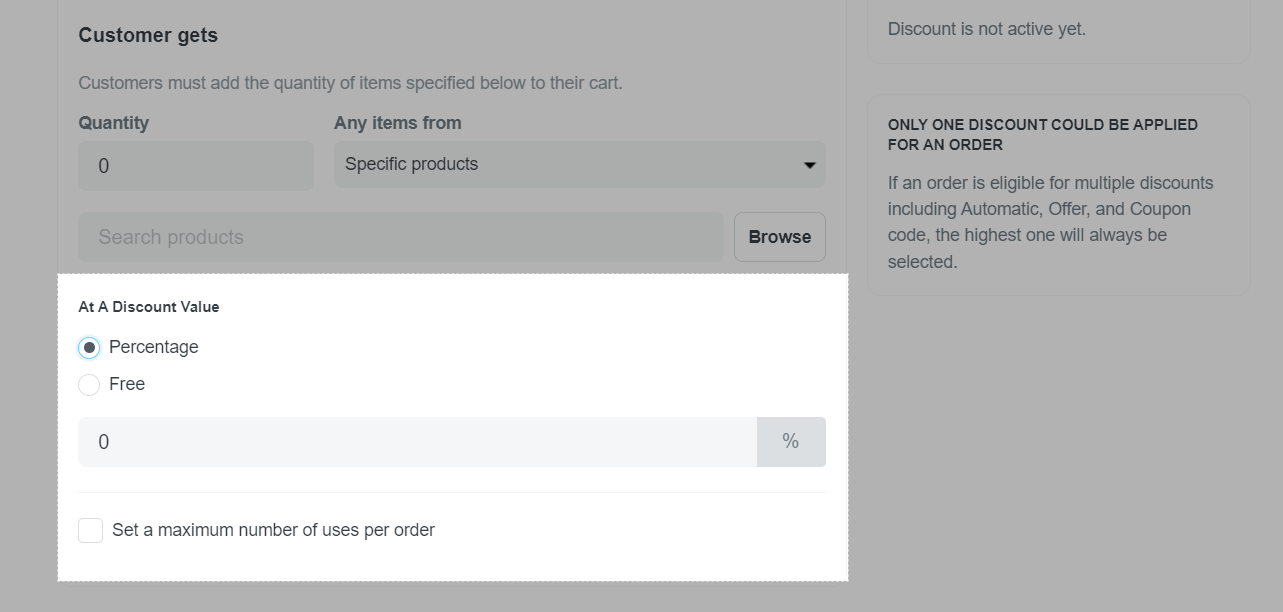This screenshot has width=1283, height=612.
Task: Click the Browse products button
Action: tap(780, 237)
